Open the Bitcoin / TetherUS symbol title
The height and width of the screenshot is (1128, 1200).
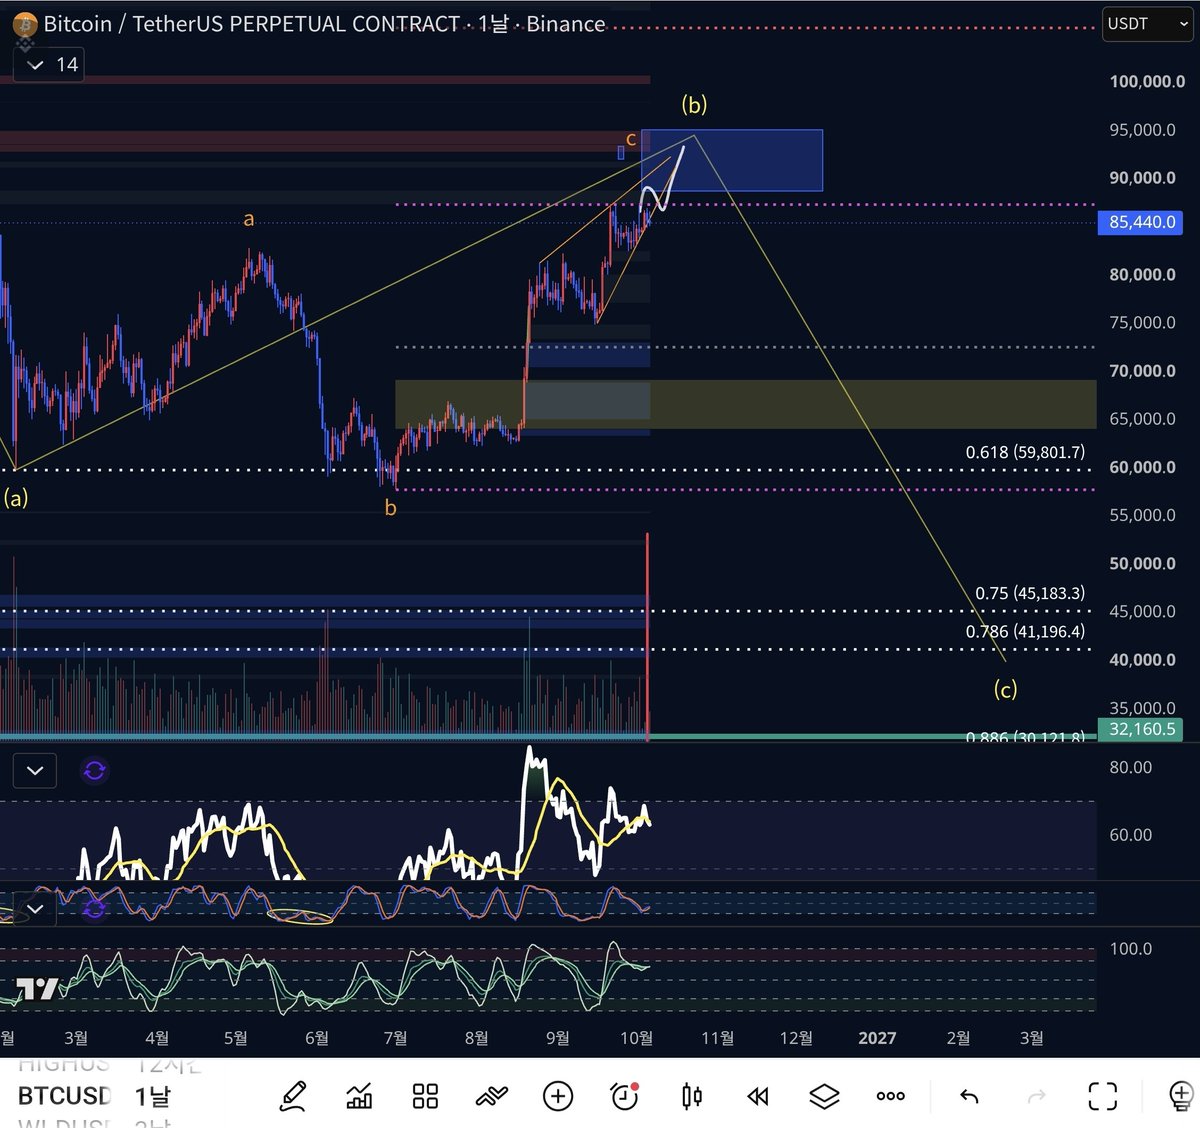(324, 24)
